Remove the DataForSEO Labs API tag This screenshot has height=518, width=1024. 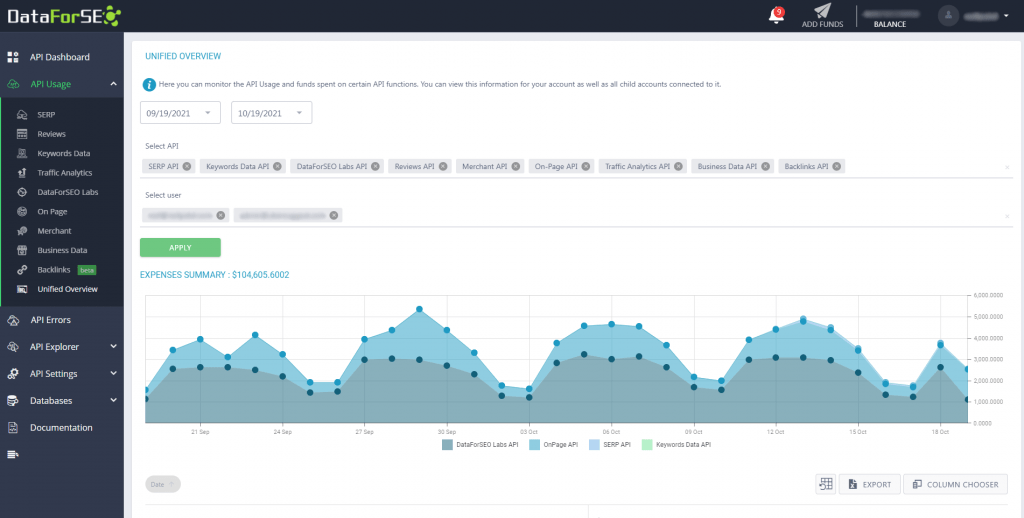click(376, 167)
